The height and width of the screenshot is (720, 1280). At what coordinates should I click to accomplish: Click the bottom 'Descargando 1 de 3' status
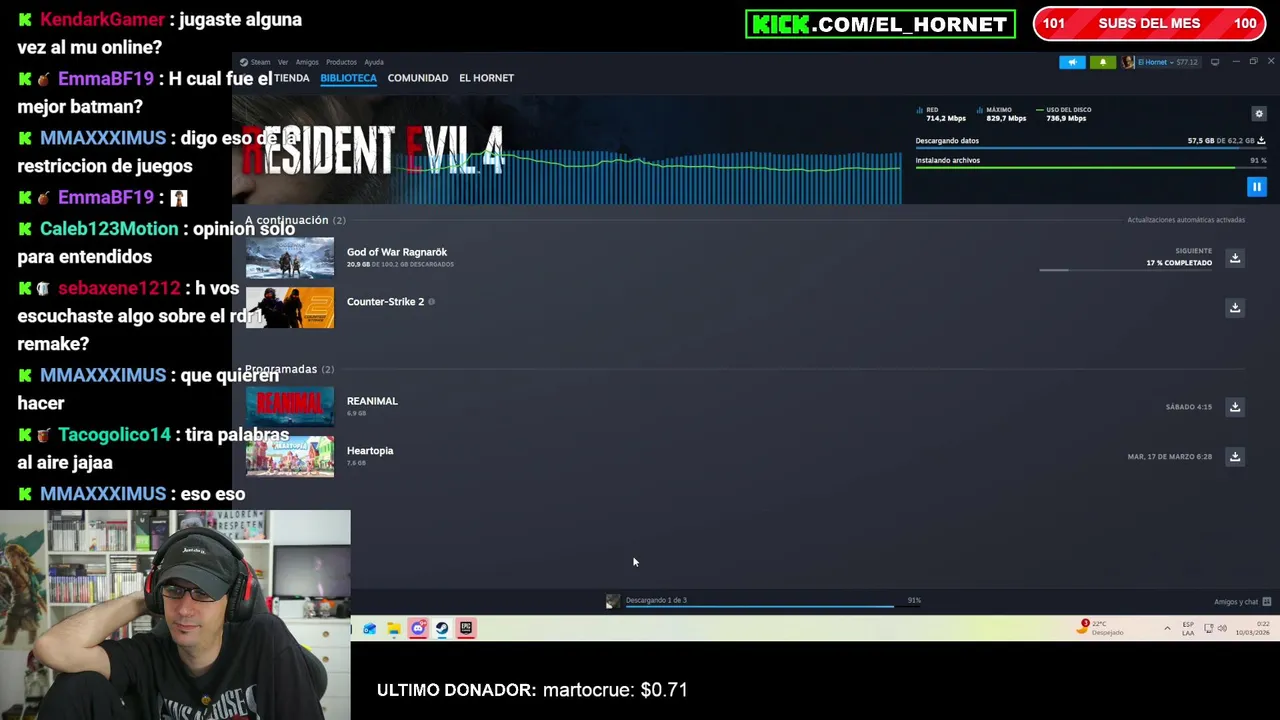[x=656, y=600]
